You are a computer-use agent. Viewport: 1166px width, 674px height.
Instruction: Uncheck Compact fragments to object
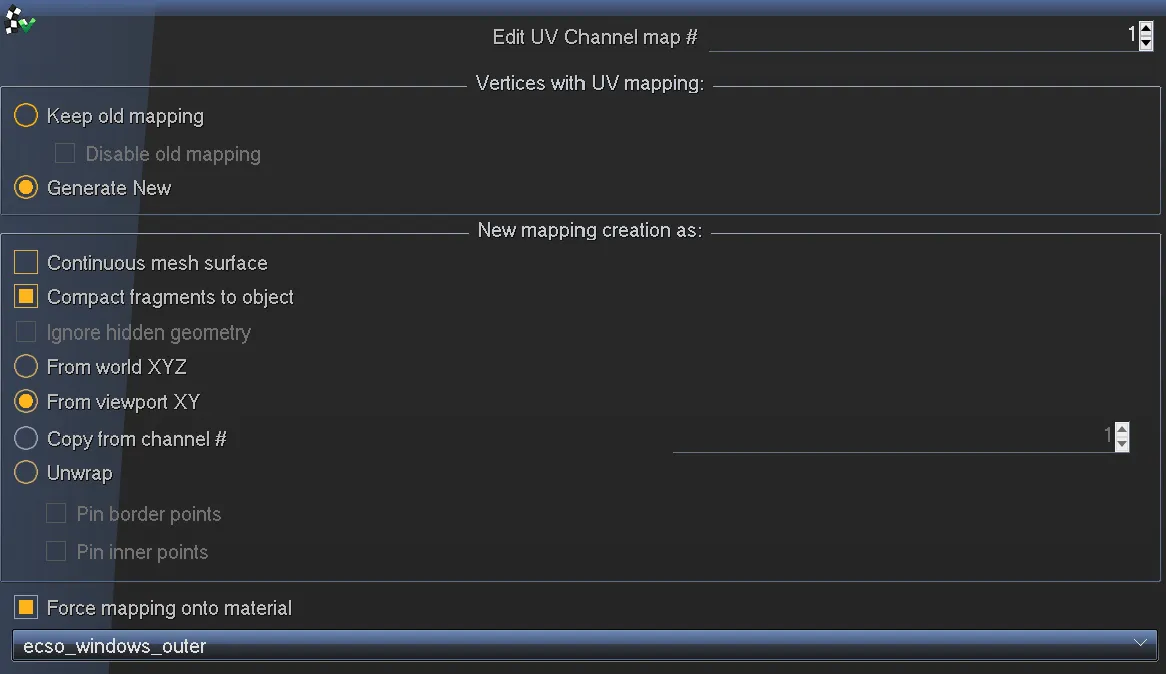click(x=26, y=297)
